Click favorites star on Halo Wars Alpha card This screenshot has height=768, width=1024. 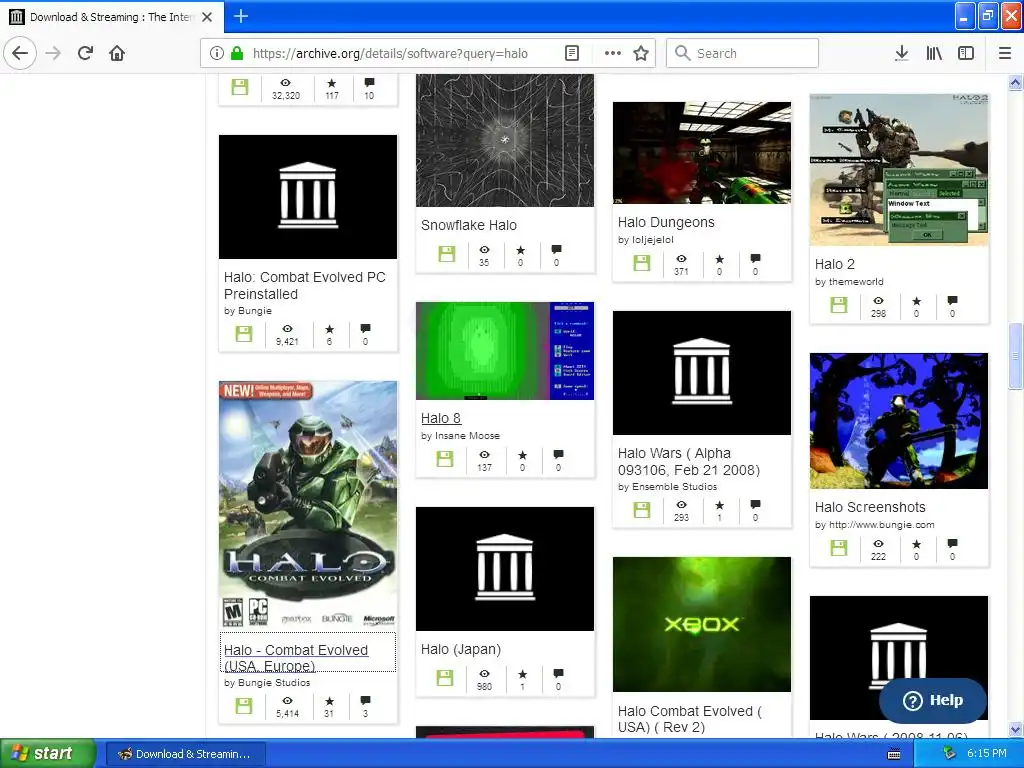(720, 505)
